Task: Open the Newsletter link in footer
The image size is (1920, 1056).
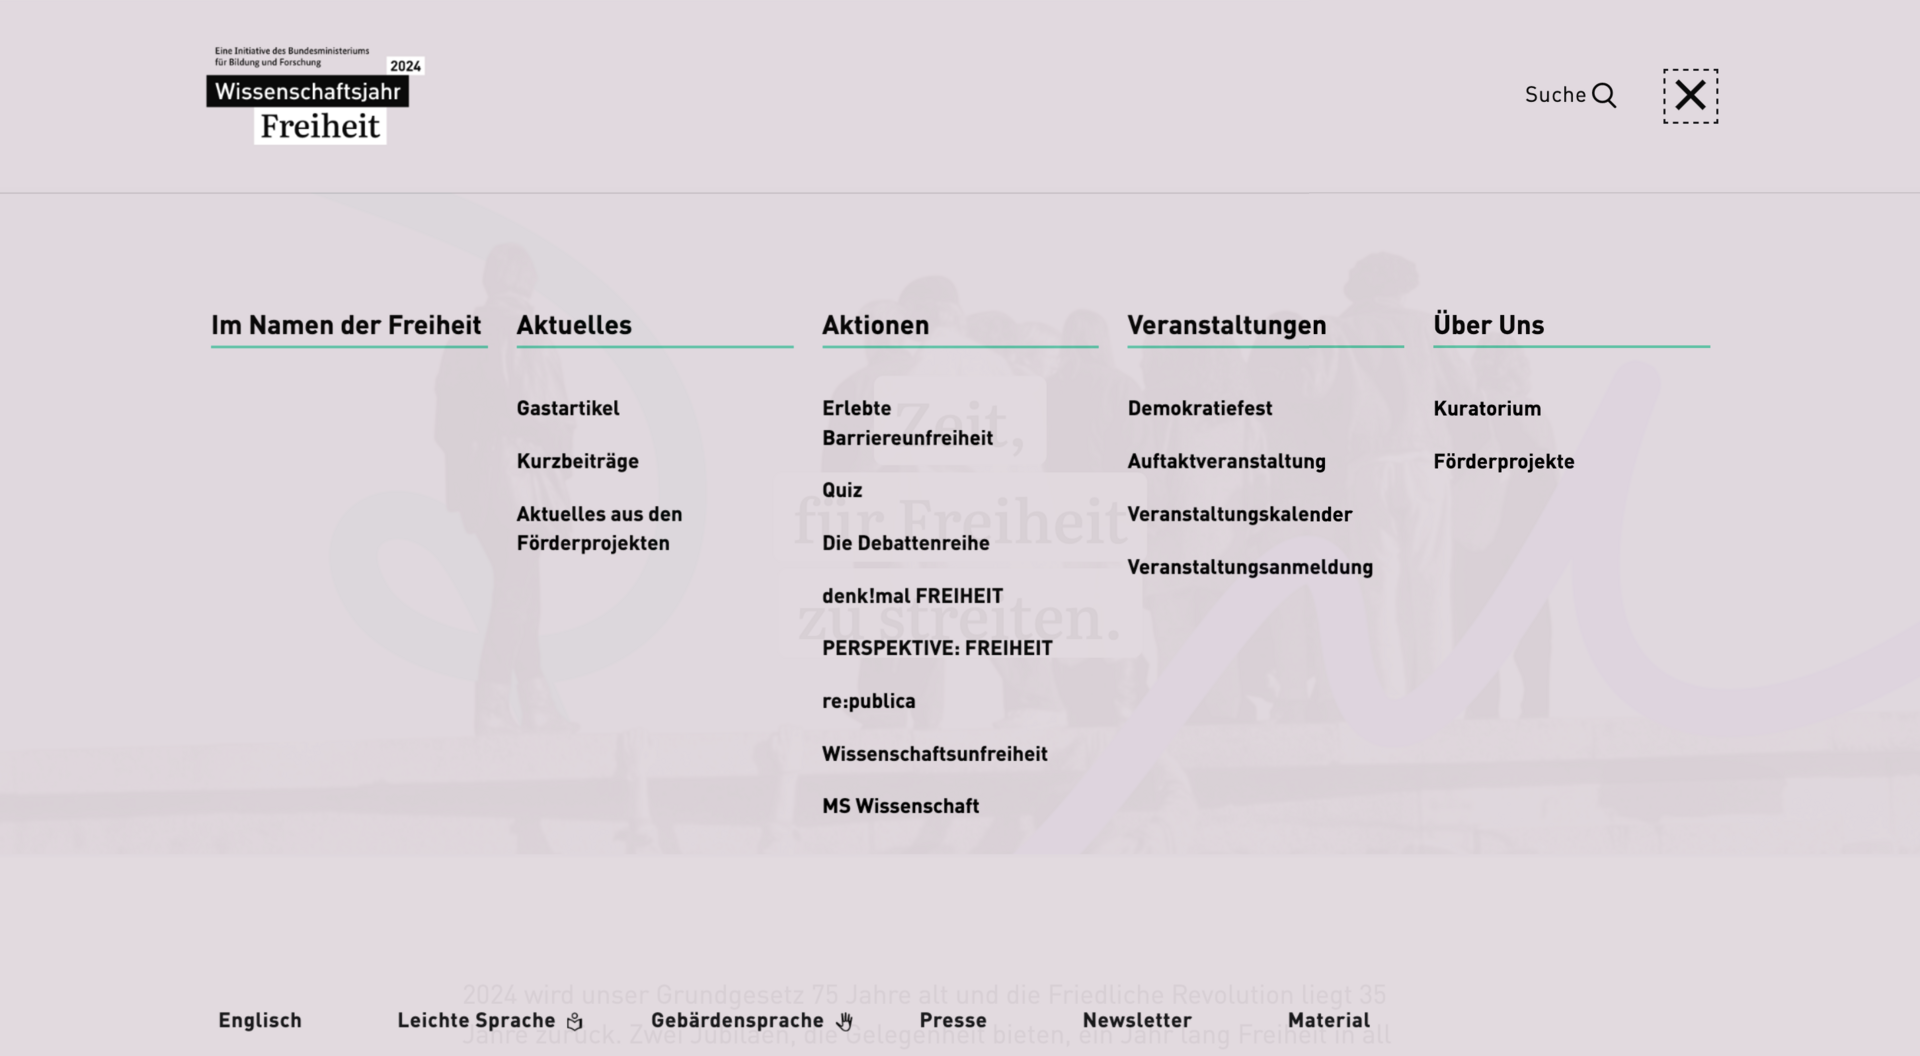Action: pos(1137,1020)
